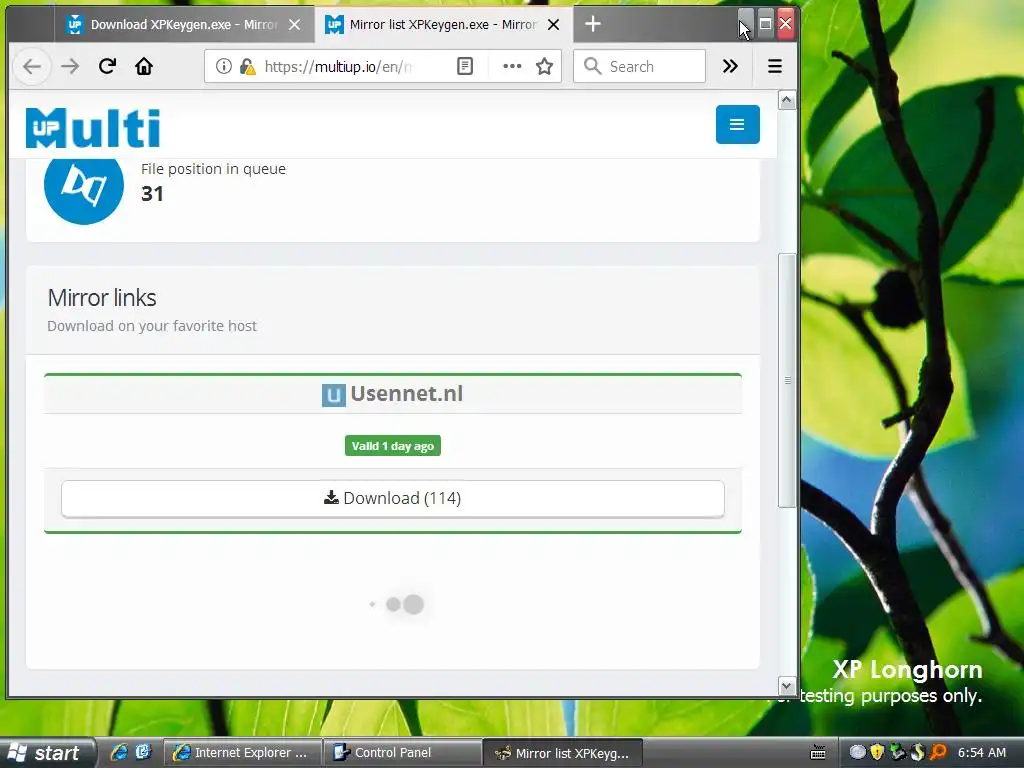
Task: Click the second quick launch icon
Action: pyautogui.click(x=143, y=752)
